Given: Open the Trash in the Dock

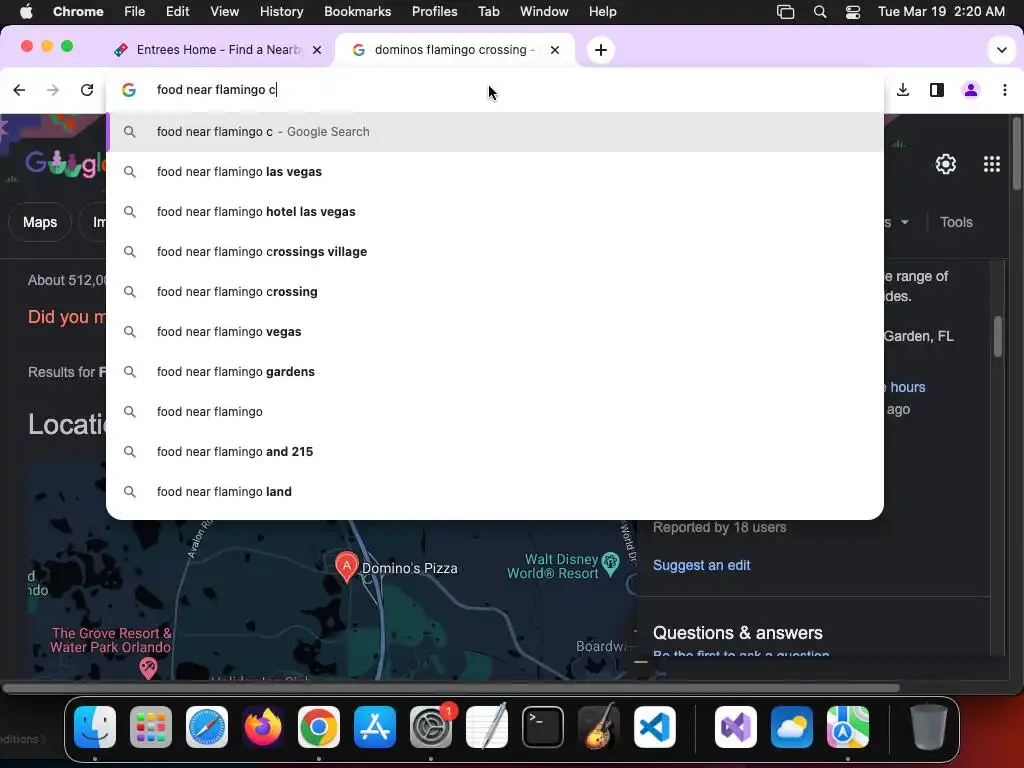Looking at the screenshot, I should pyautogui.click(x=929, y=727).
